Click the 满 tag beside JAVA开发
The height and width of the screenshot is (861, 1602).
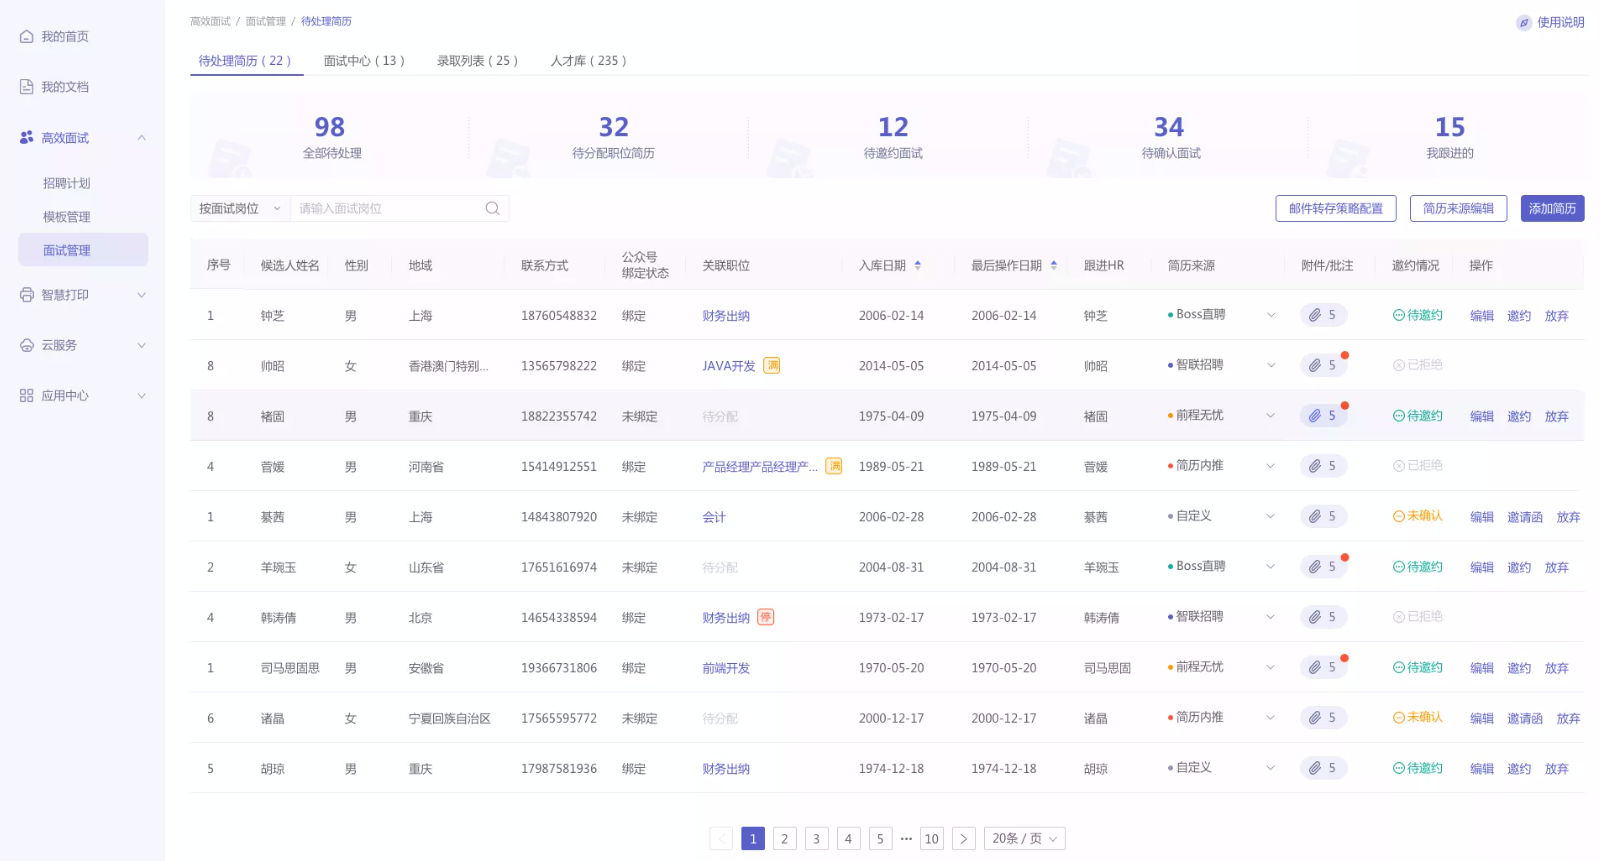tap(772, 365)
